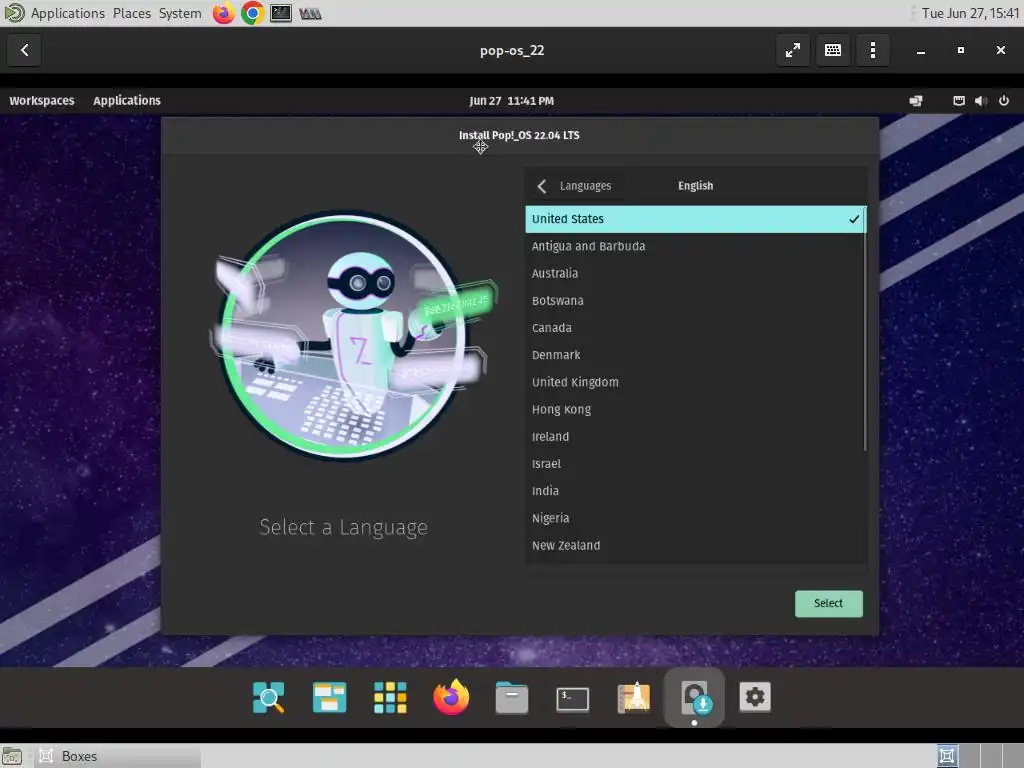Image resolution: width=1024 pixels, height=768 pixels.
Task: Open Pop!_OS Applications menu in top bar
Action: (x=127, y=101)
